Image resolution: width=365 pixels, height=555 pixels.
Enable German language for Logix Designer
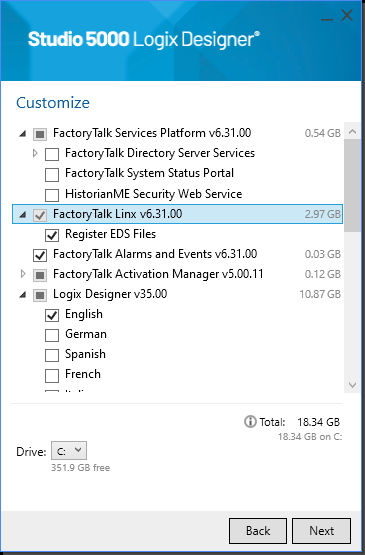[52, 335]
